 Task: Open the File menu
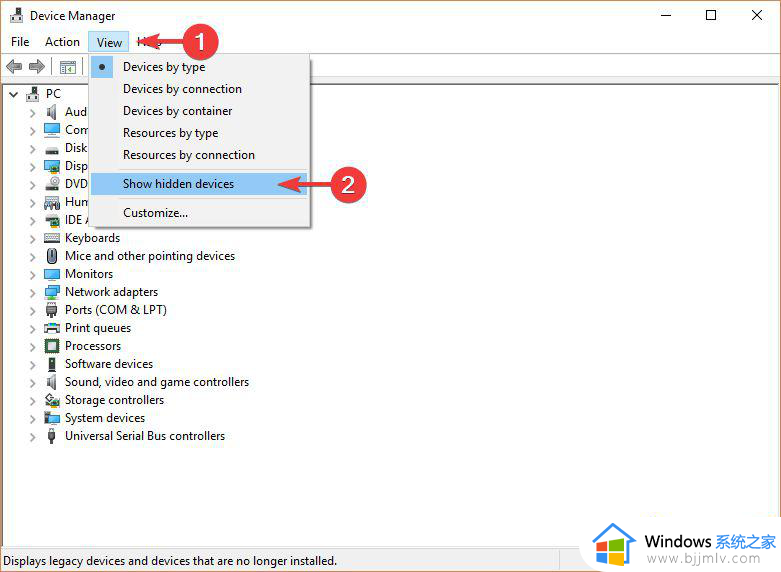coord(20,42)
